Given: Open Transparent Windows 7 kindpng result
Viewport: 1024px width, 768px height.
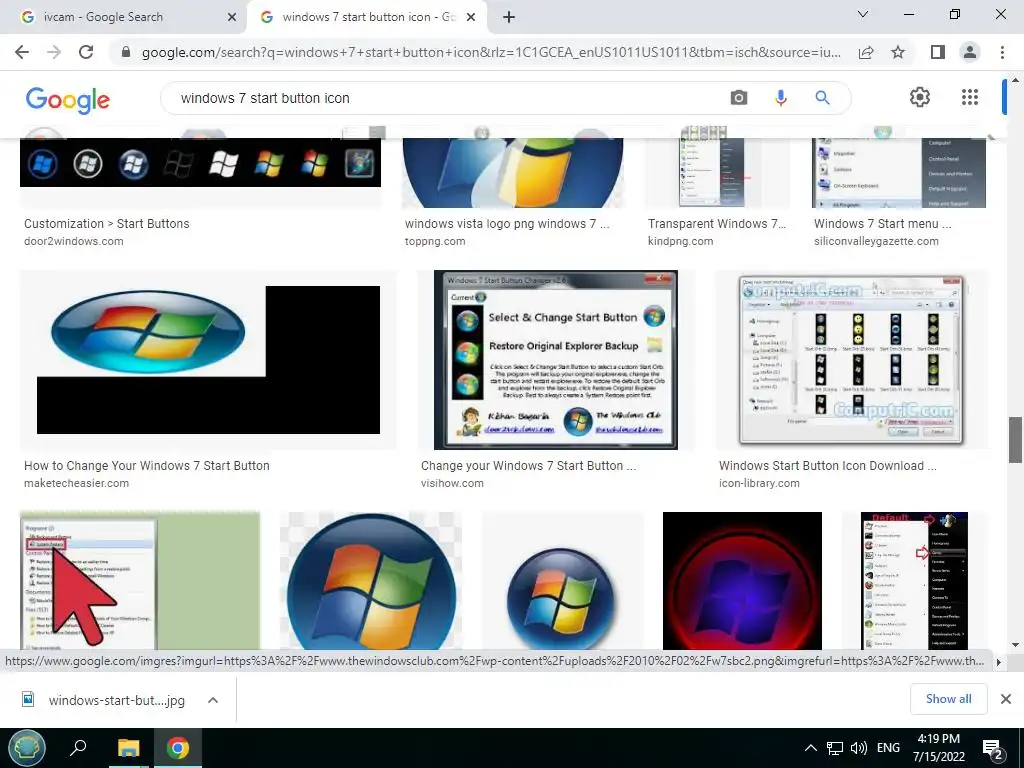Looking at the screenshot, I should coord(717,223).
